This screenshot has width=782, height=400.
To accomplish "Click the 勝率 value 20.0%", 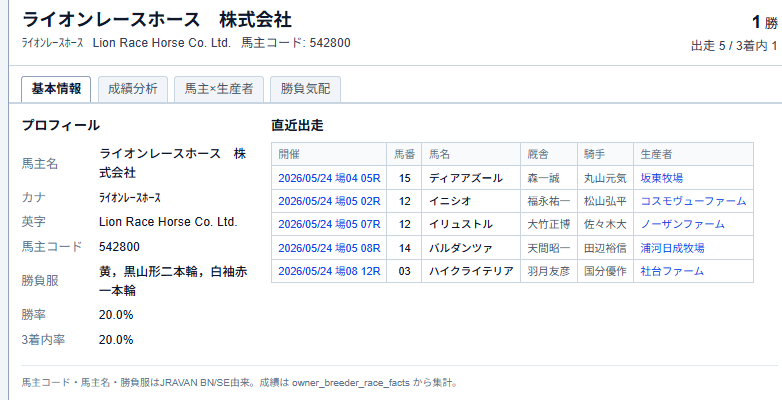I will tap(116, 315).
